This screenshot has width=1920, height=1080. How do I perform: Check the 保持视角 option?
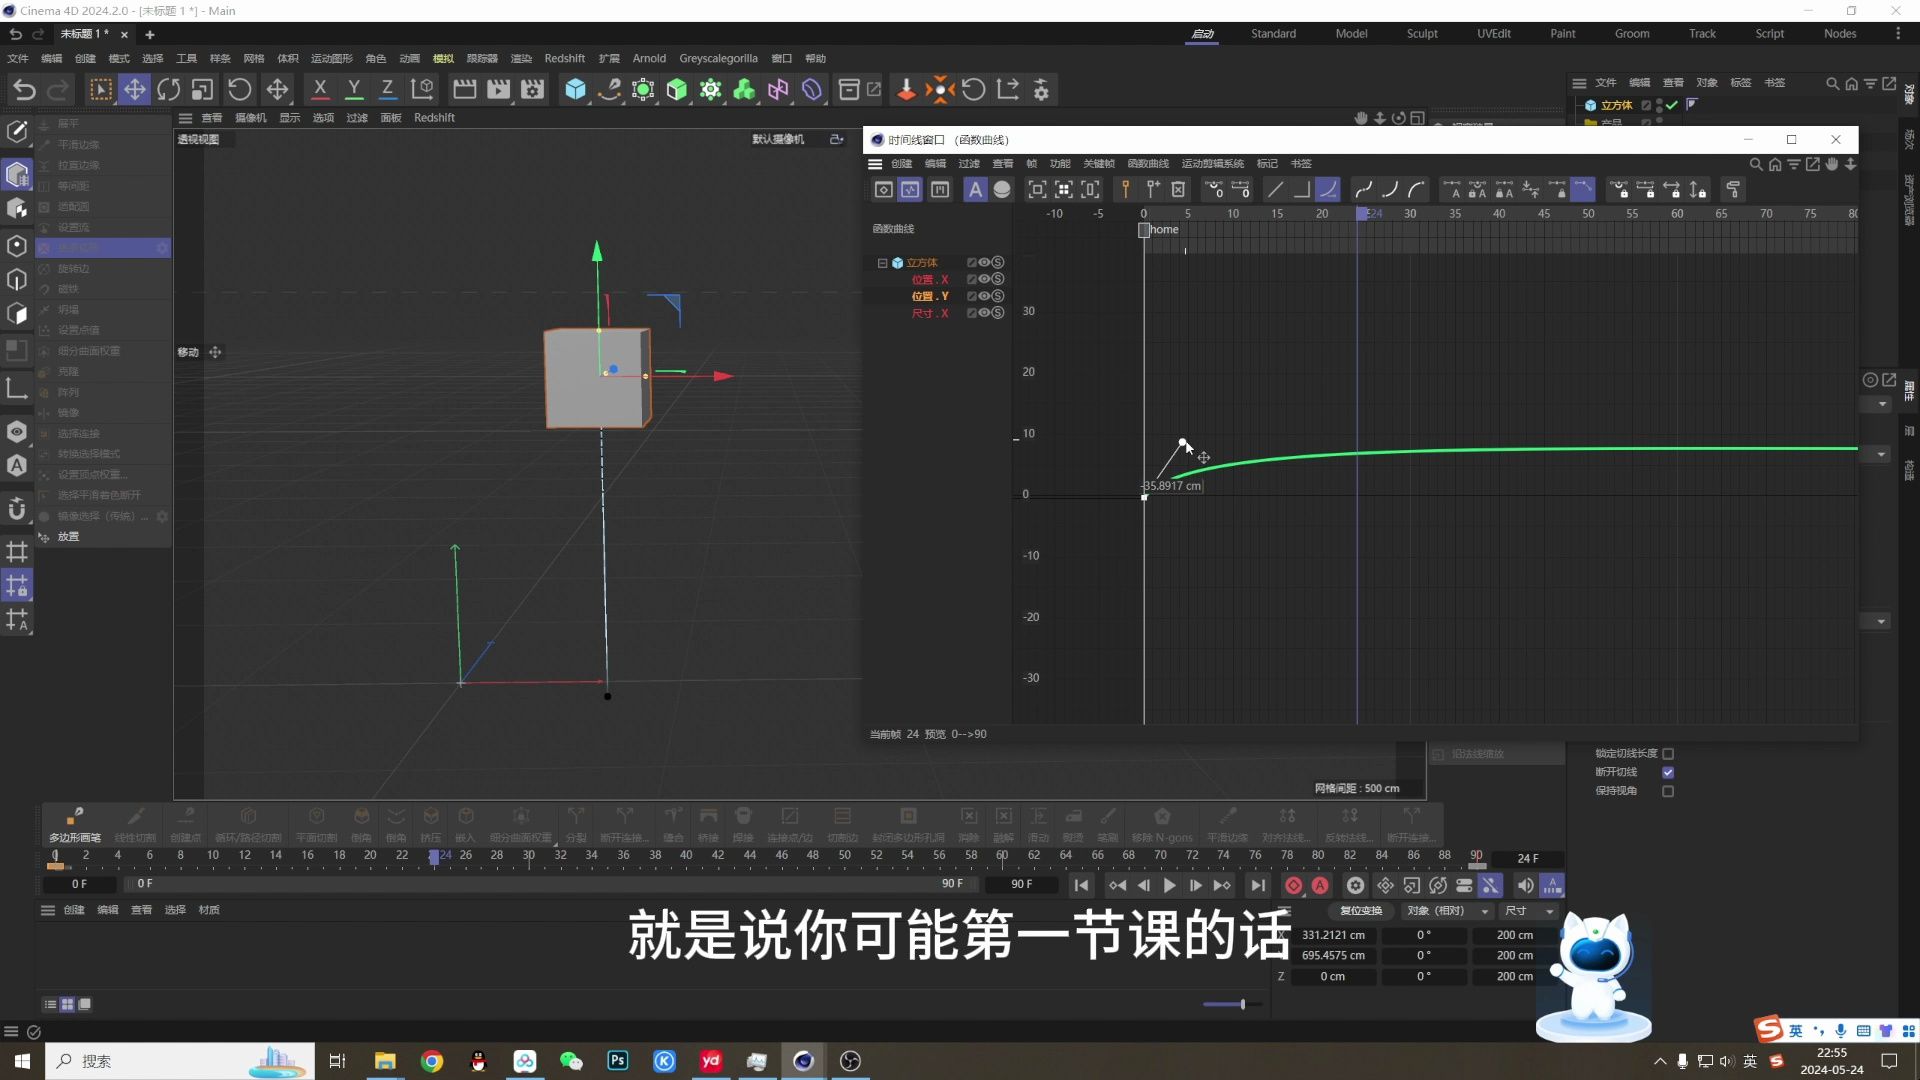1668,790
